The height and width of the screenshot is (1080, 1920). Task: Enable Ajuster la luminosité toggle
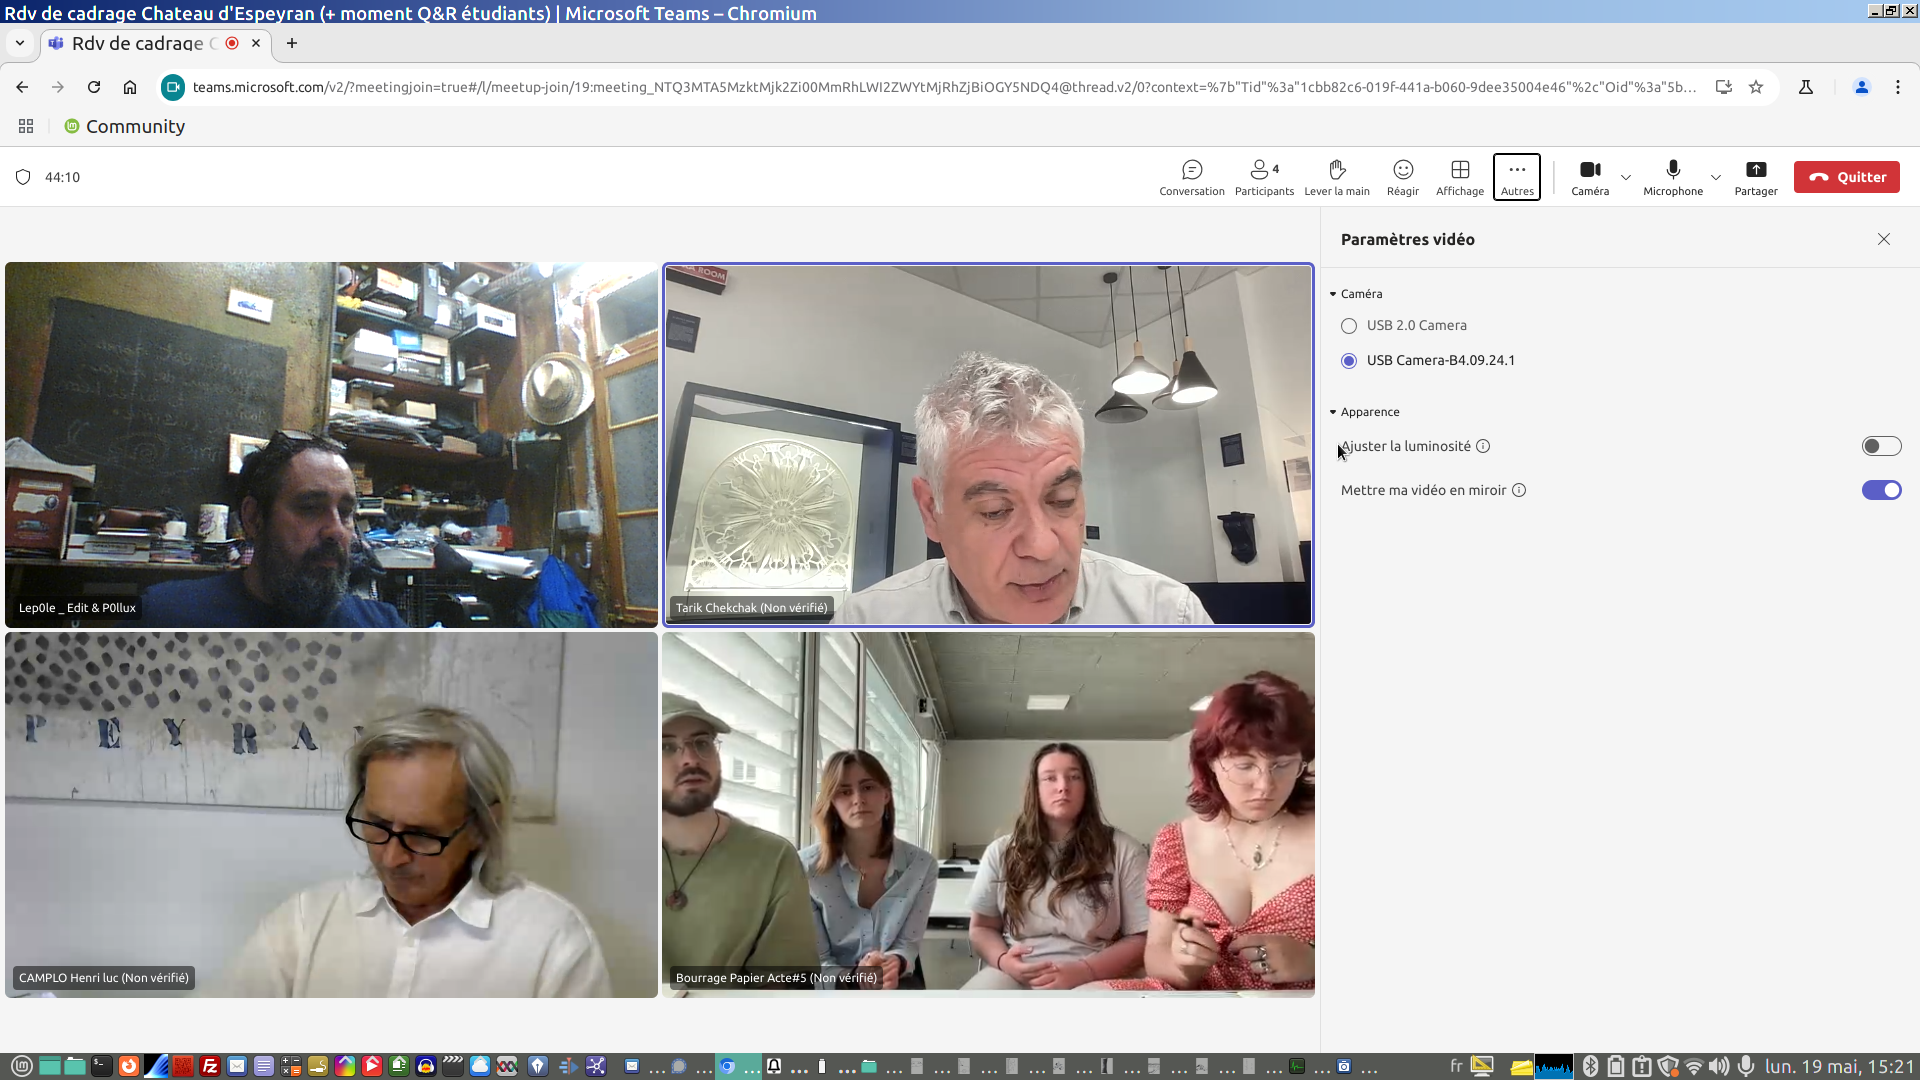(x=1880, y=446)
